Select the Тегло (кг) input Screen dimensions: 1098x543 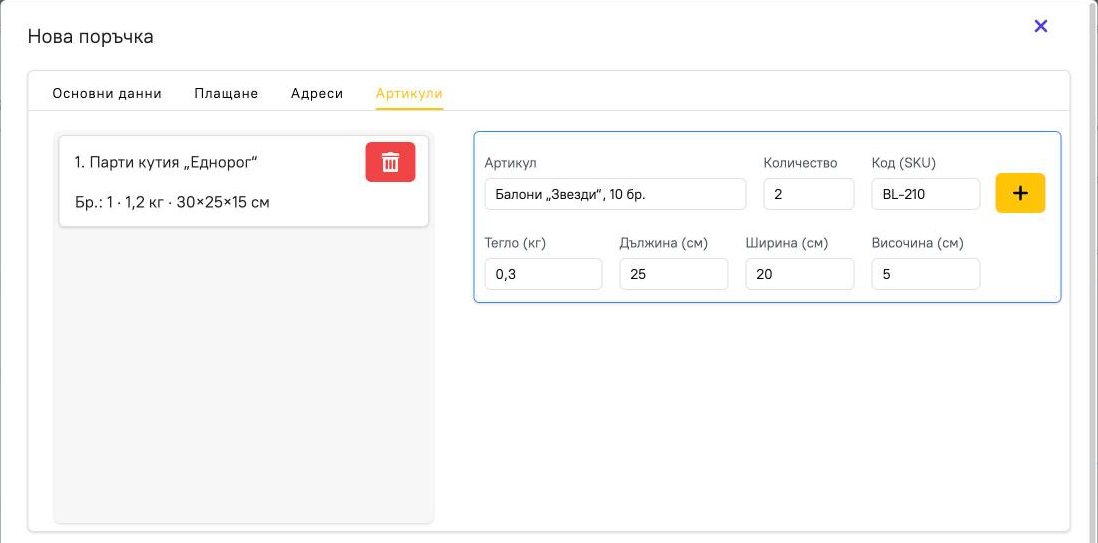[543, 274]
